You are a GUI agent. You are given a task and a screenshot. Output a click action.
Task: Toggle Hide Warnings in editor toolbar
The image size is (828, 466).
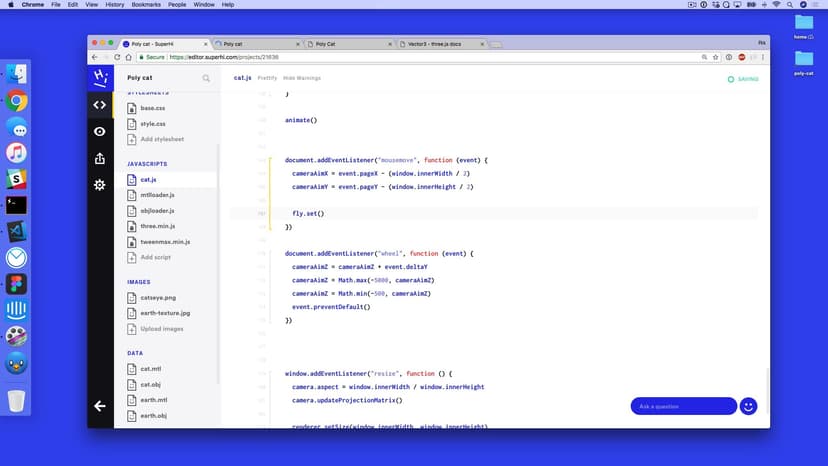click(301, 77)
